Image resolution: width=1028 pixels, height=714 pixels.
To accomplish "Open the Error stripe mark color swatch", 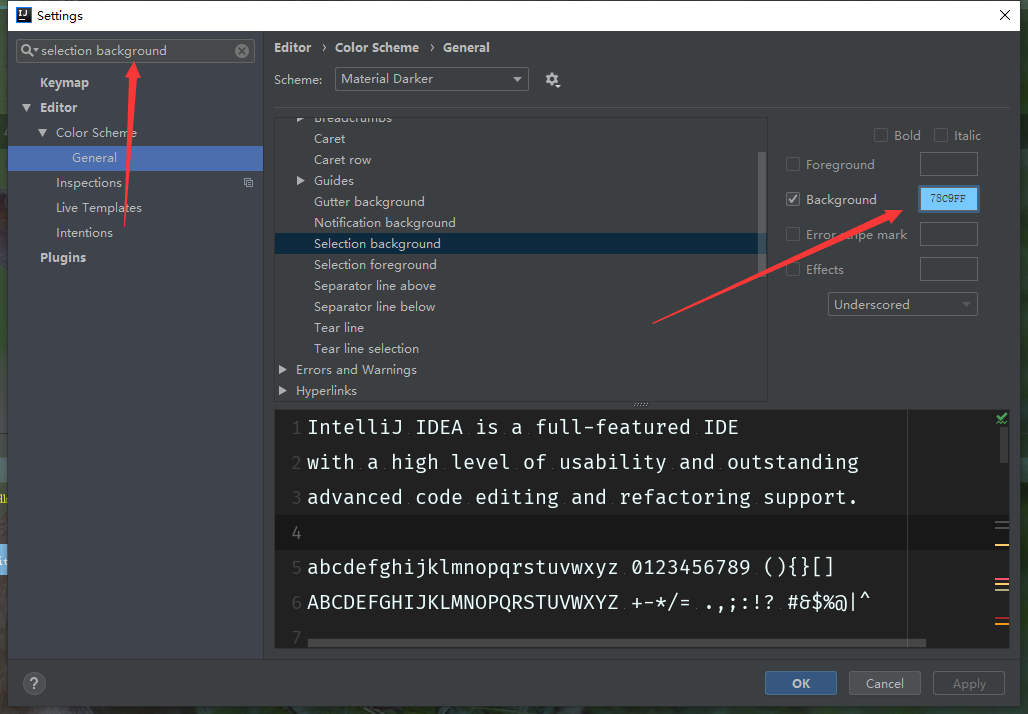I will click(949, 234).
